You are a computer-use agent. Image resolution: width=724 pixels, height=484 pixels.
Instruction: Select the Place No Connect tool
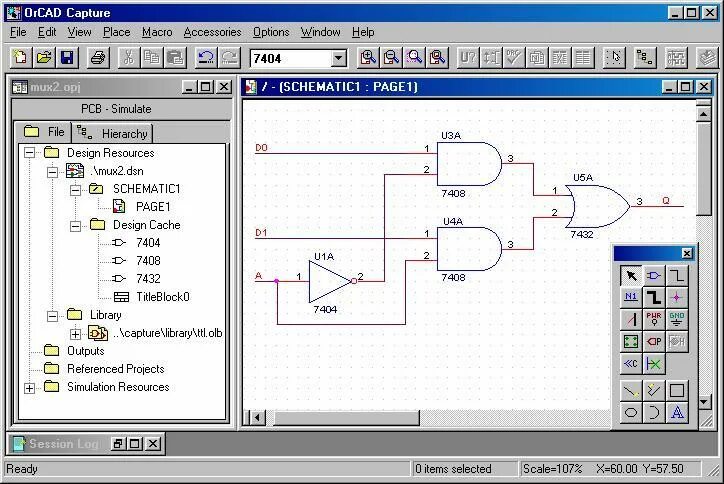tap(654, 363)
